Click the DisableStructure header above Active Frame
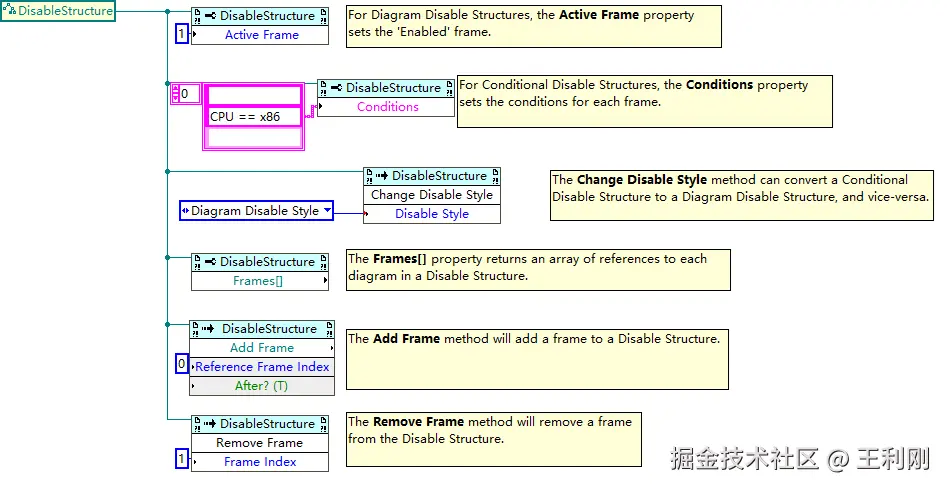This screenshot has width=947, height=489. click(260, 16)
